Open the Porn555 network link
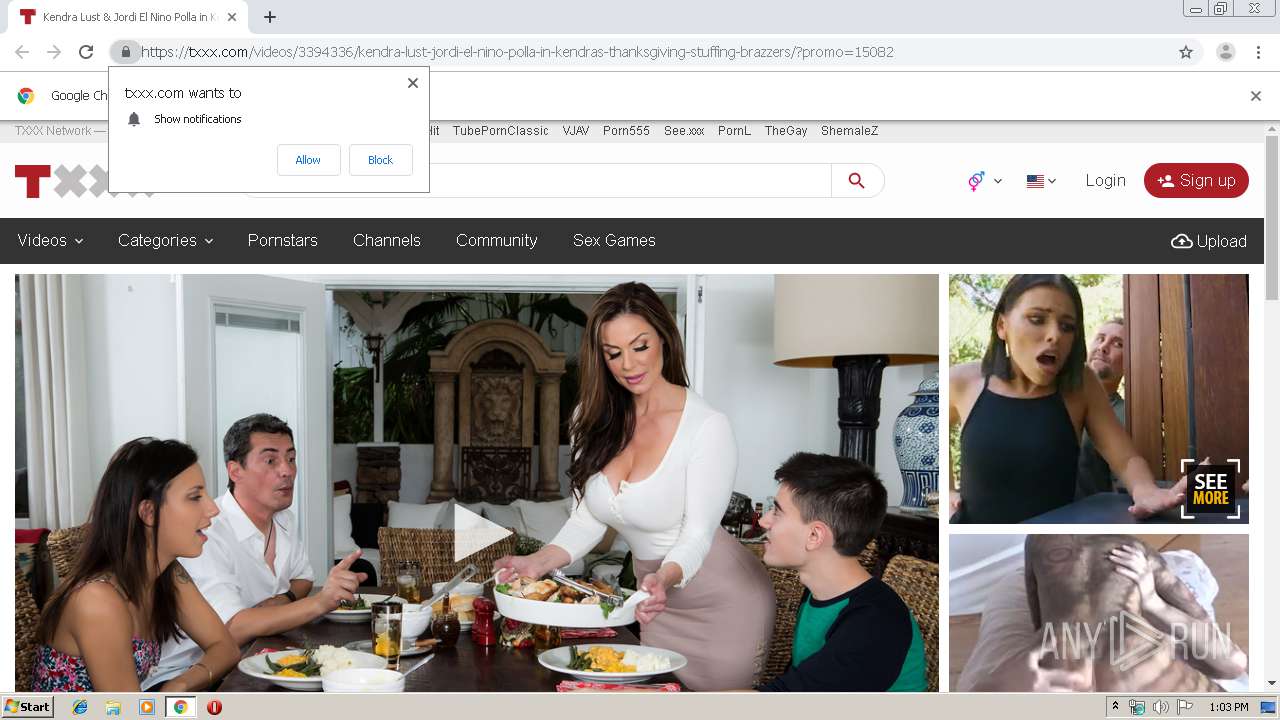 [x=626, y=131]
